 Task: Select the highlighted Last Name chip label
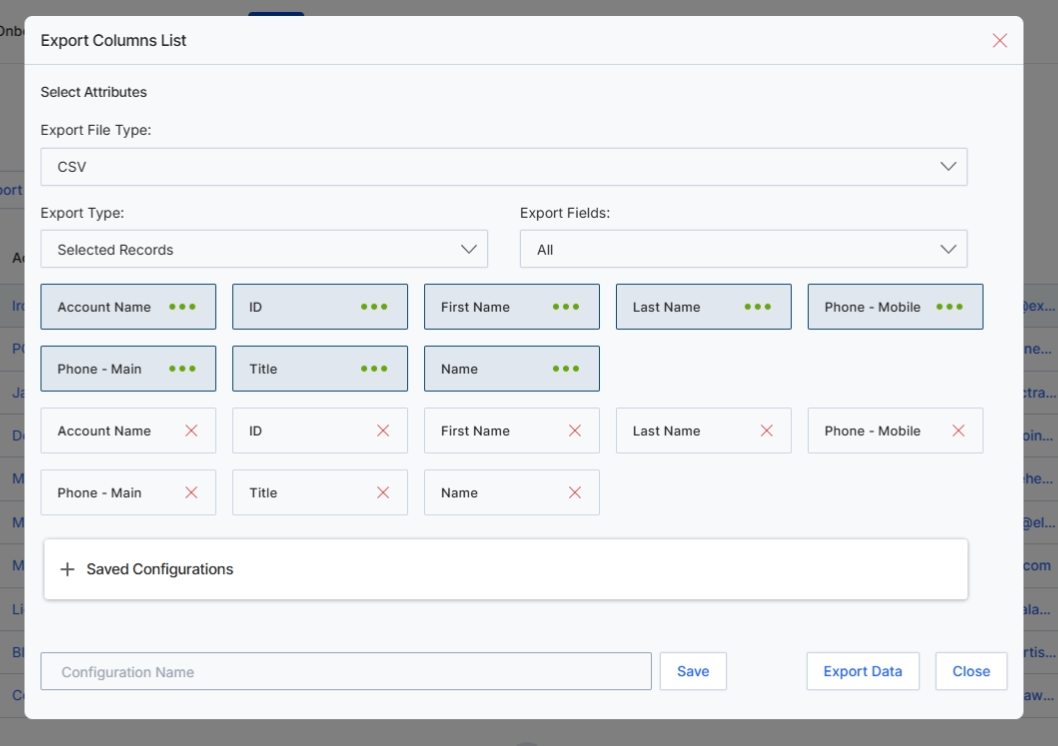(x=666, y=307)
